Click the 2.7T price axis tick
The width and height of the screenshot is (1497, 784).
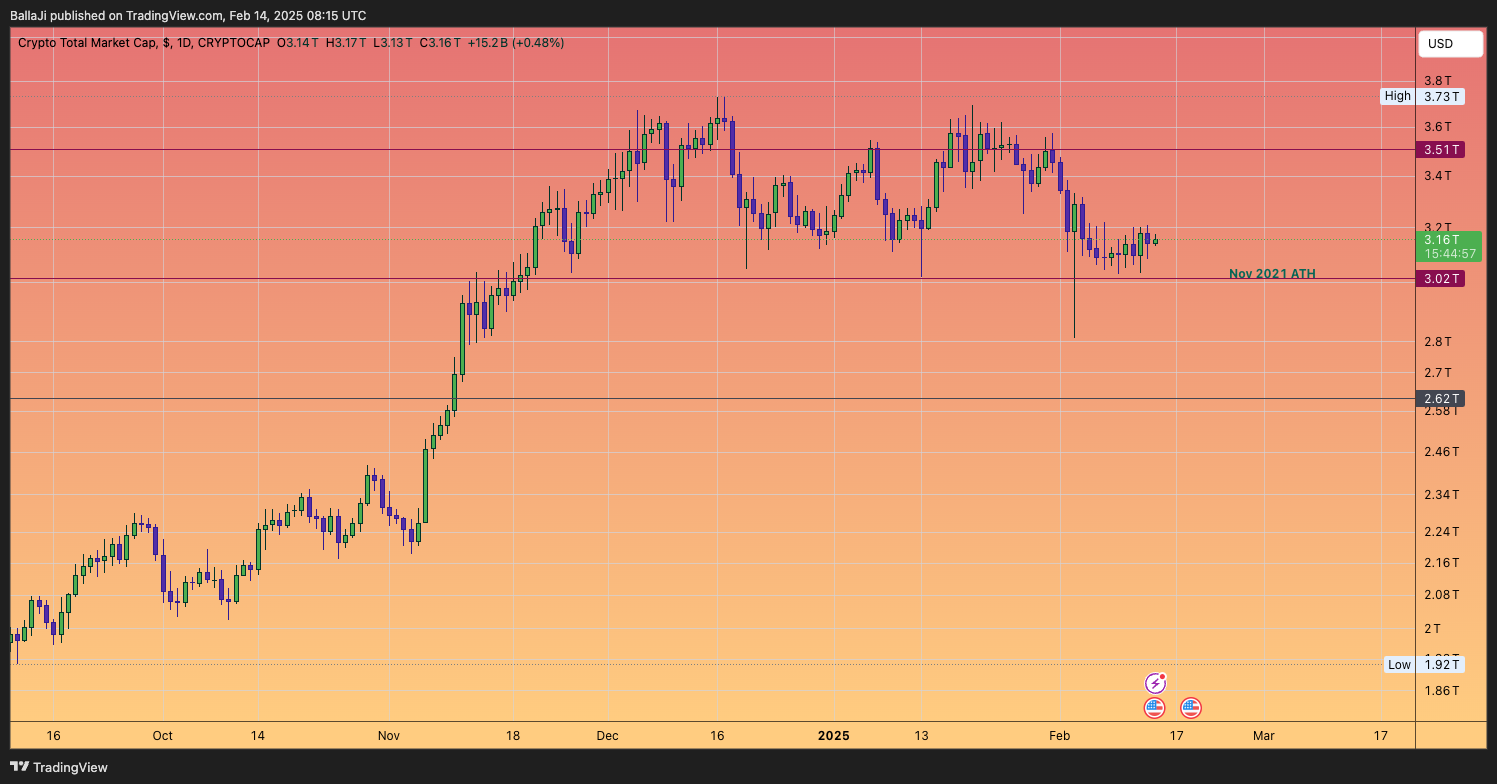[1438, 373]
